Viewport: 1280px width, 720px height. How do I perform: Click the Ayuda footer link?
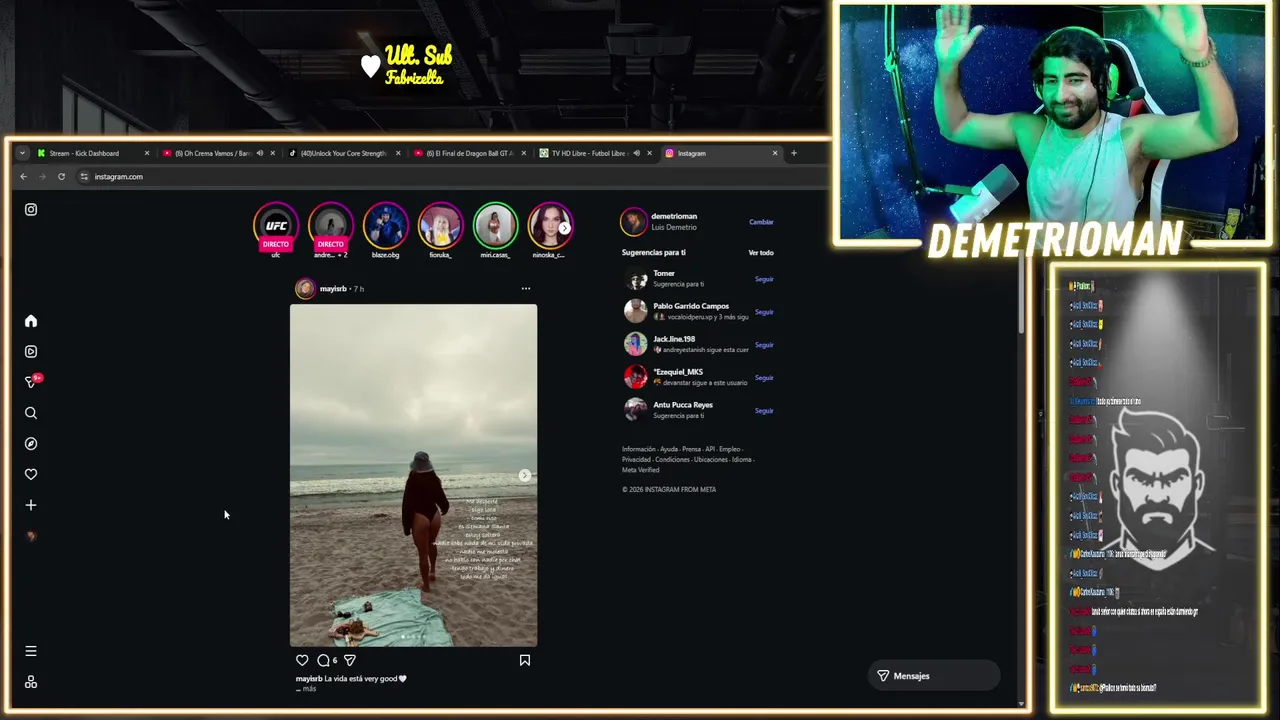[669, 449]
